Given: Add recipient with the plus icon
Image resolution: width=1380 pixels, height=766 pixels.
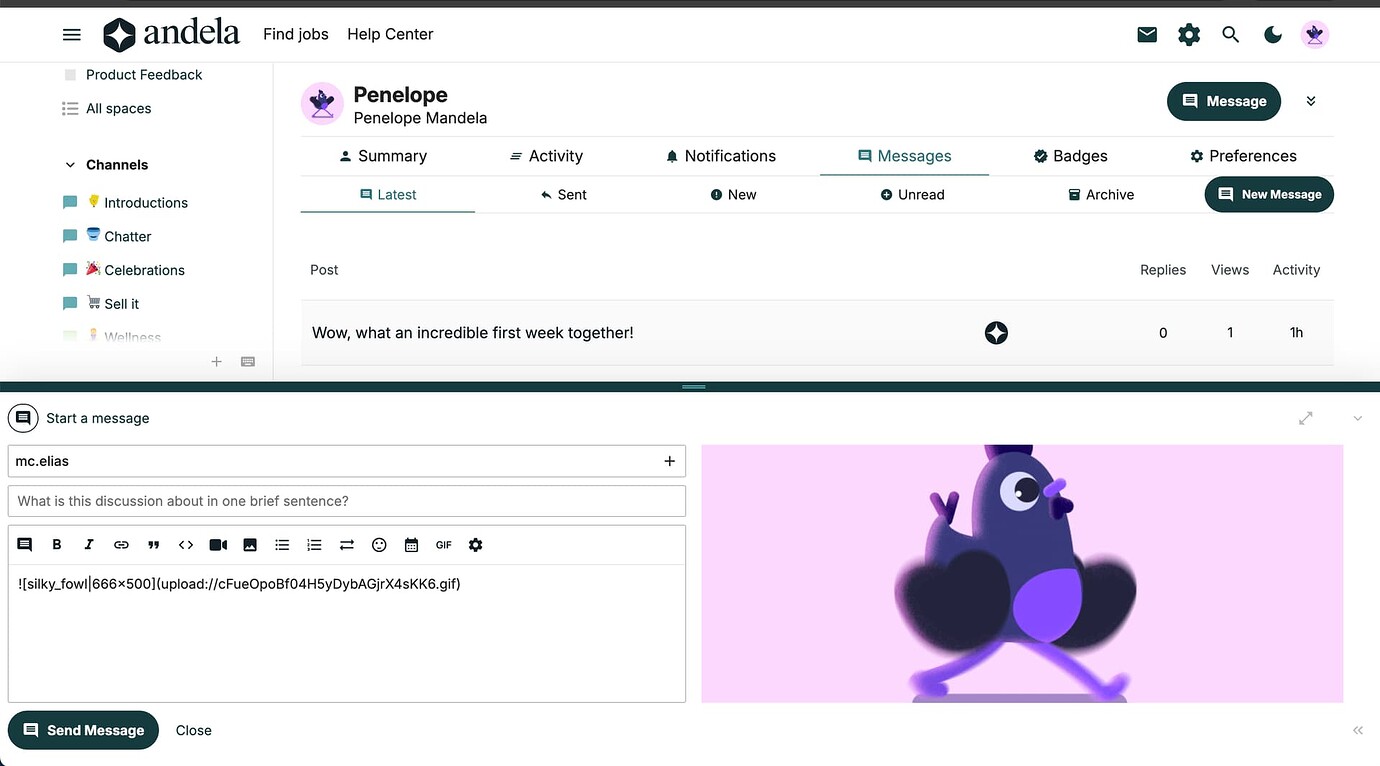Looking at the screenshot, I should click(669, 461).
